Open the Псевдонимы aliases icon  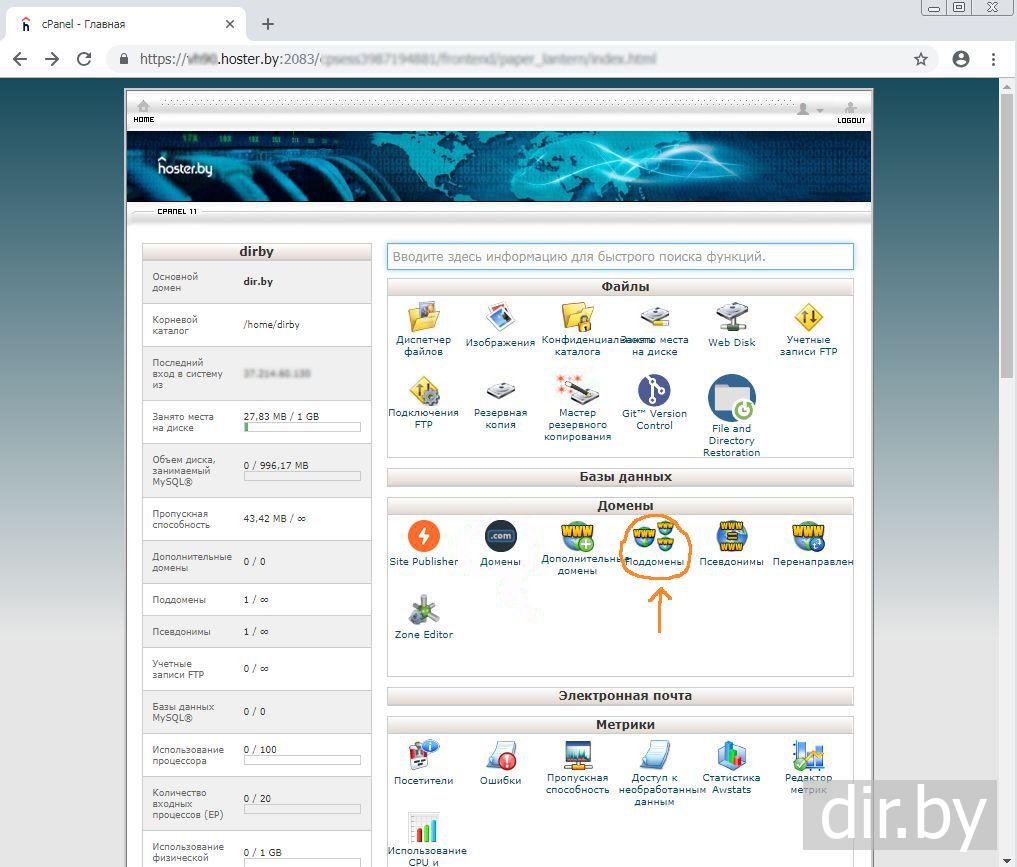click(x=732, y=536)
